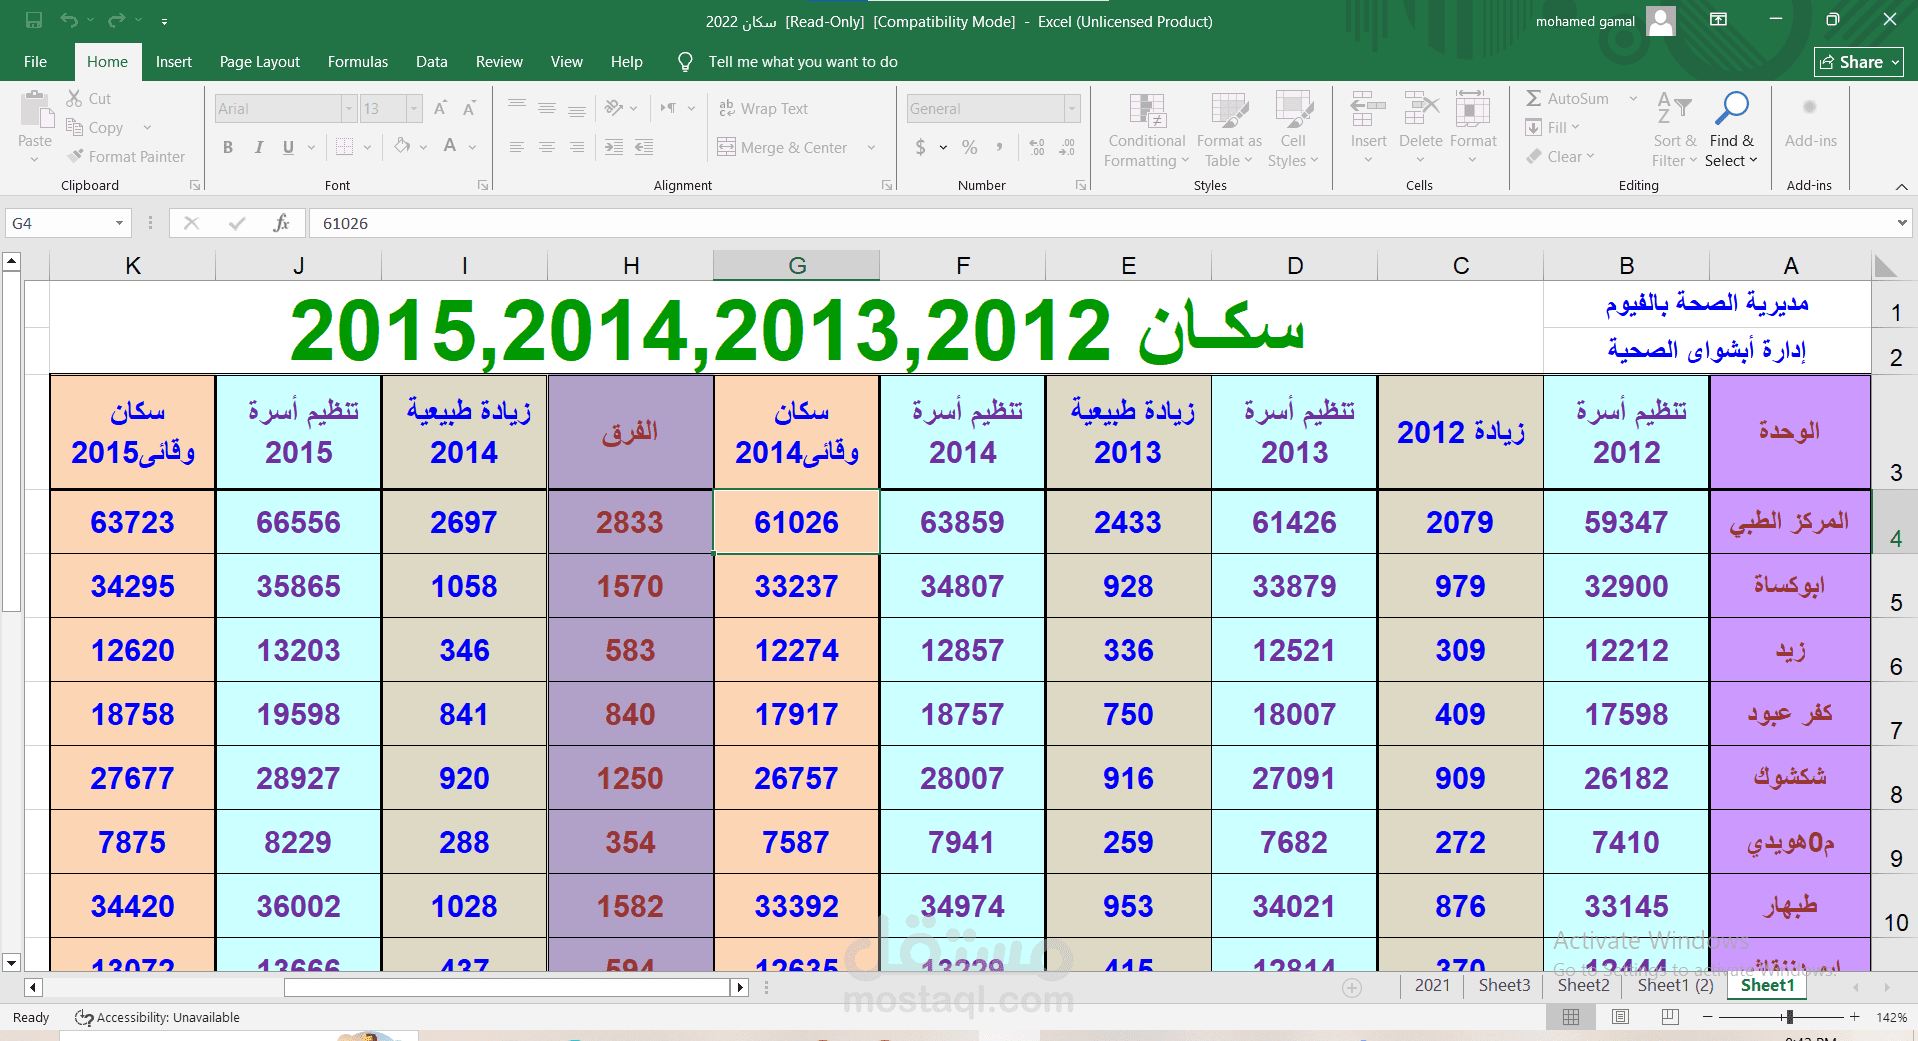
Task: Click the zoom slider handle
Action: [x=1789, y=1017]
